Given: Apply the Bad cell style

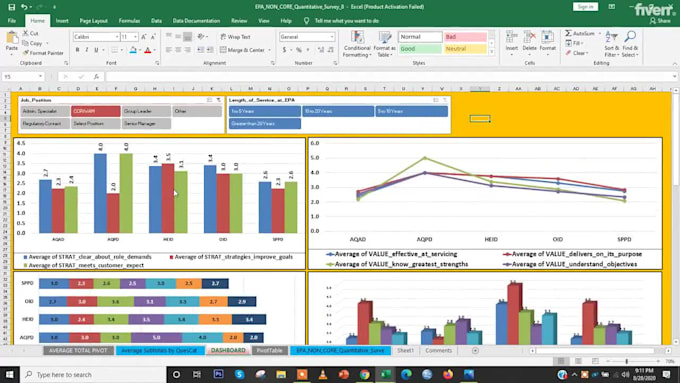Looking at the screenshot, I should pyautogui.click(x=465, y=37).
